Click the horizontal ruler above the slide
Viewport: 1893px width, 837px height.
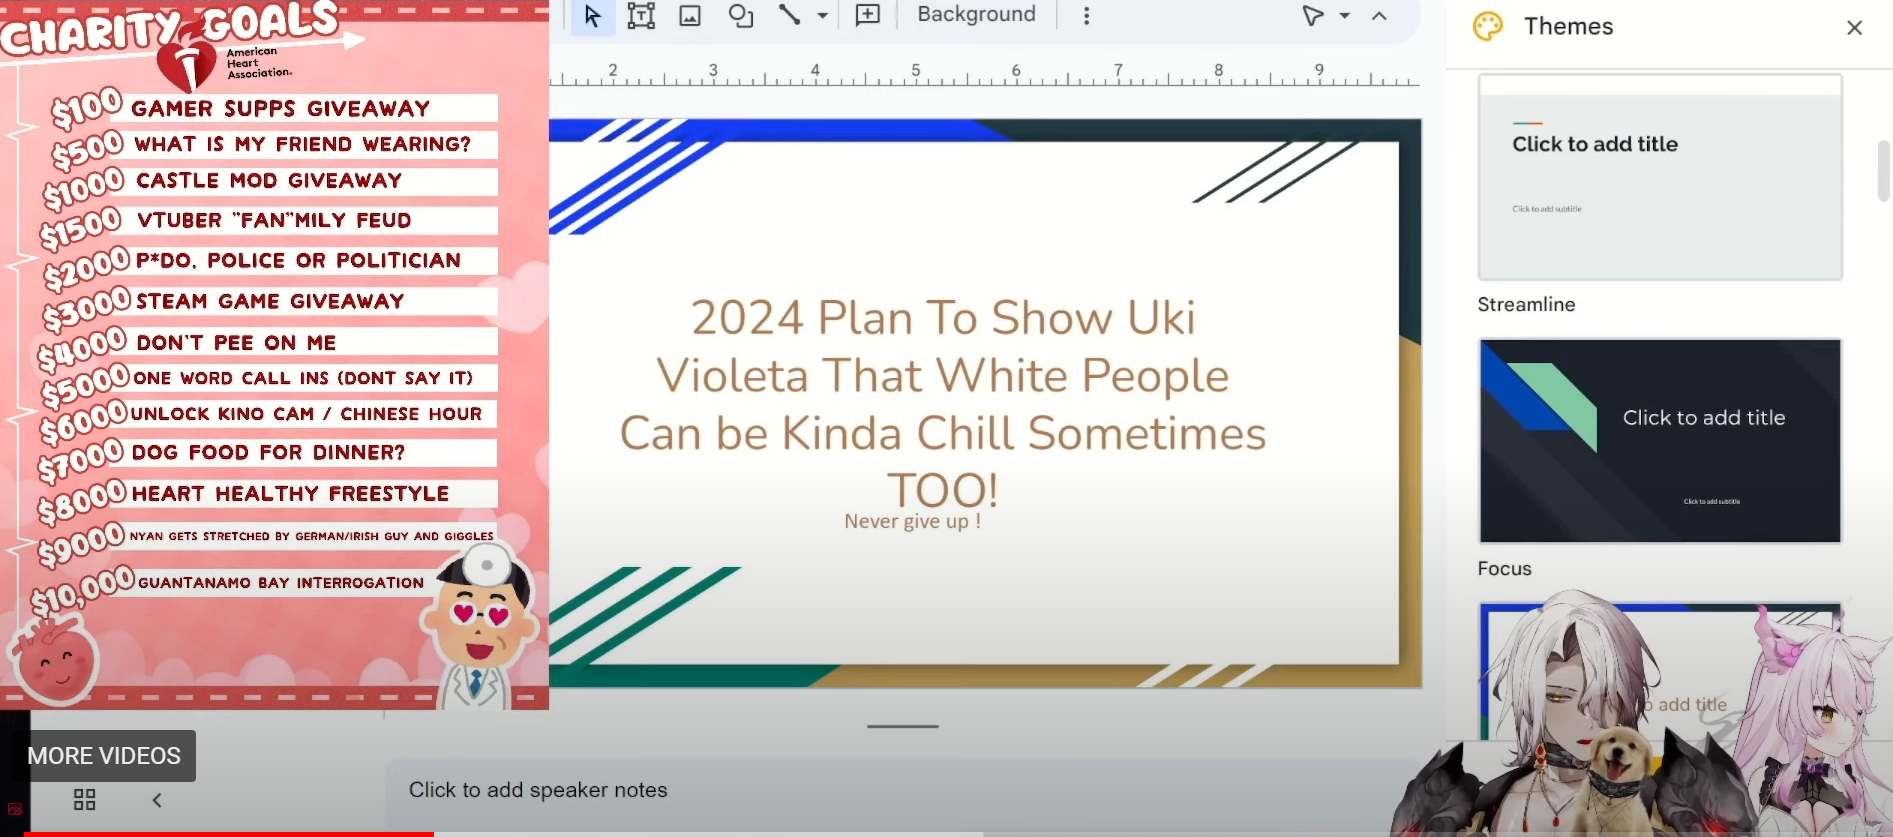click(x=985, y=72)
